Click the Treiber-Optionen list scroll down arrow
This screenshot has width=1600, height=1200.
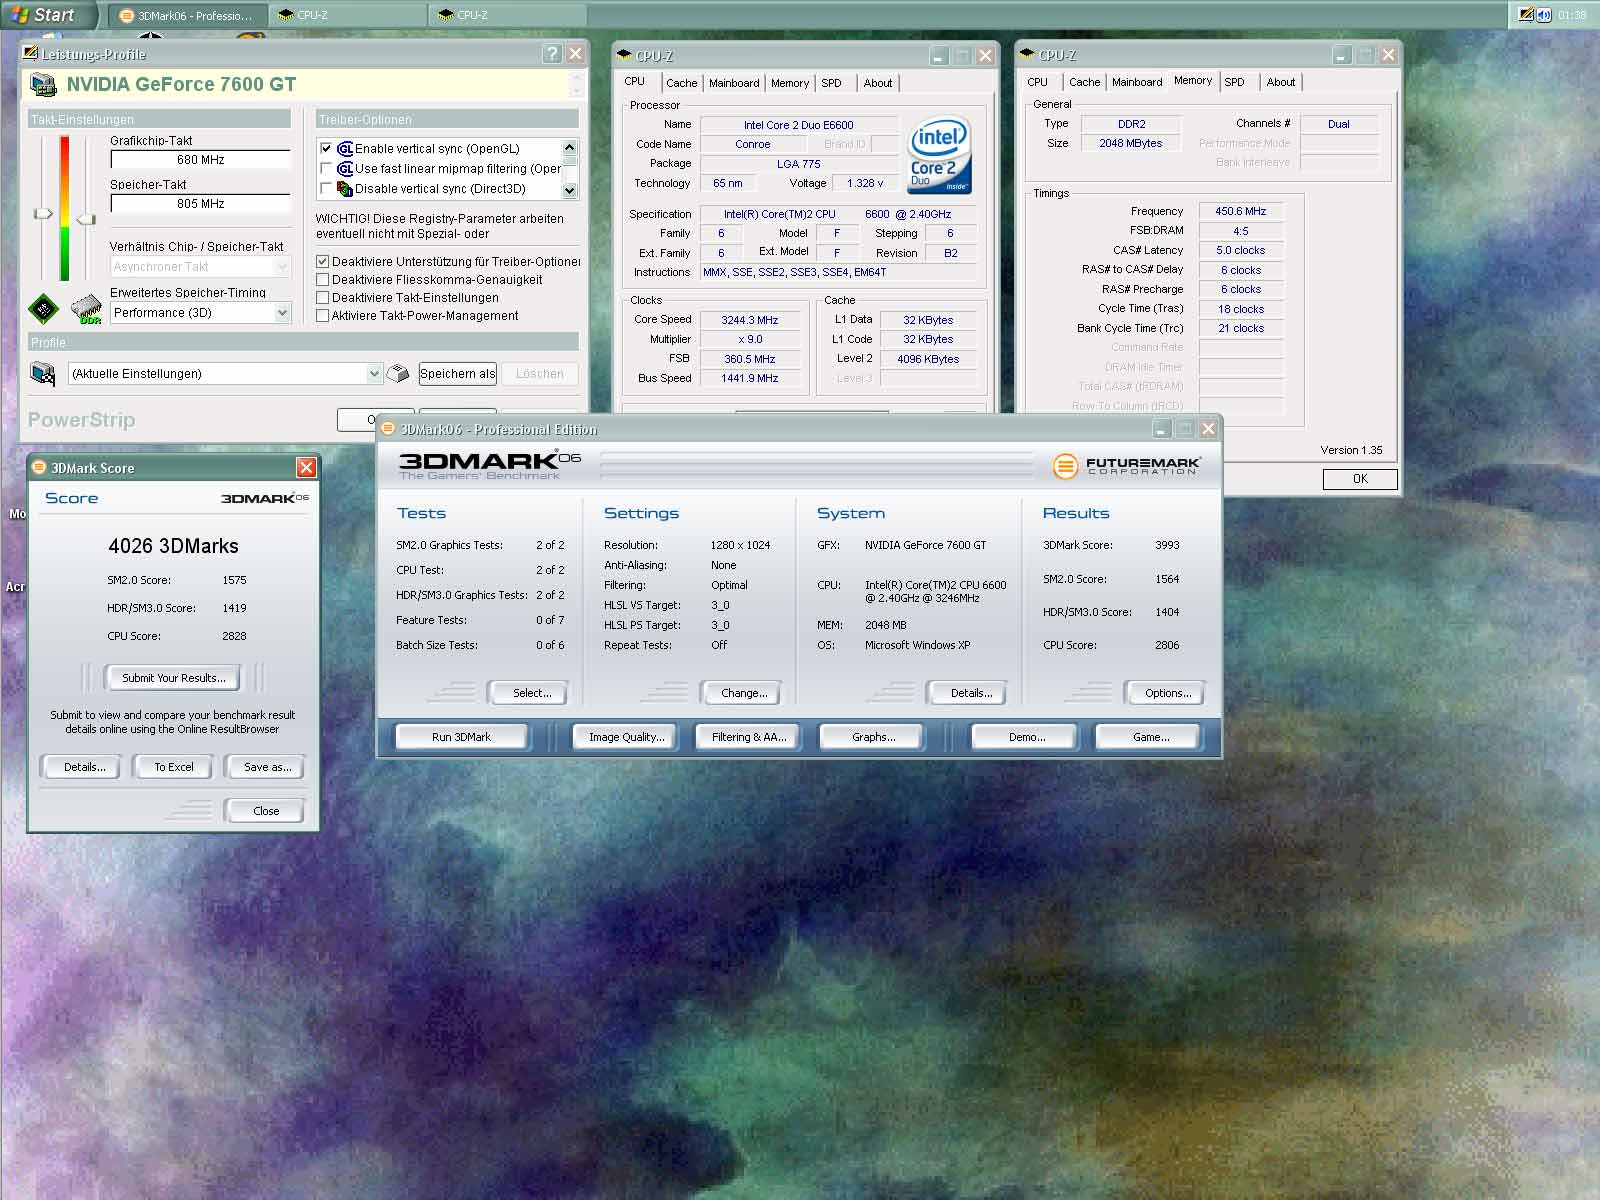[570, 190]
